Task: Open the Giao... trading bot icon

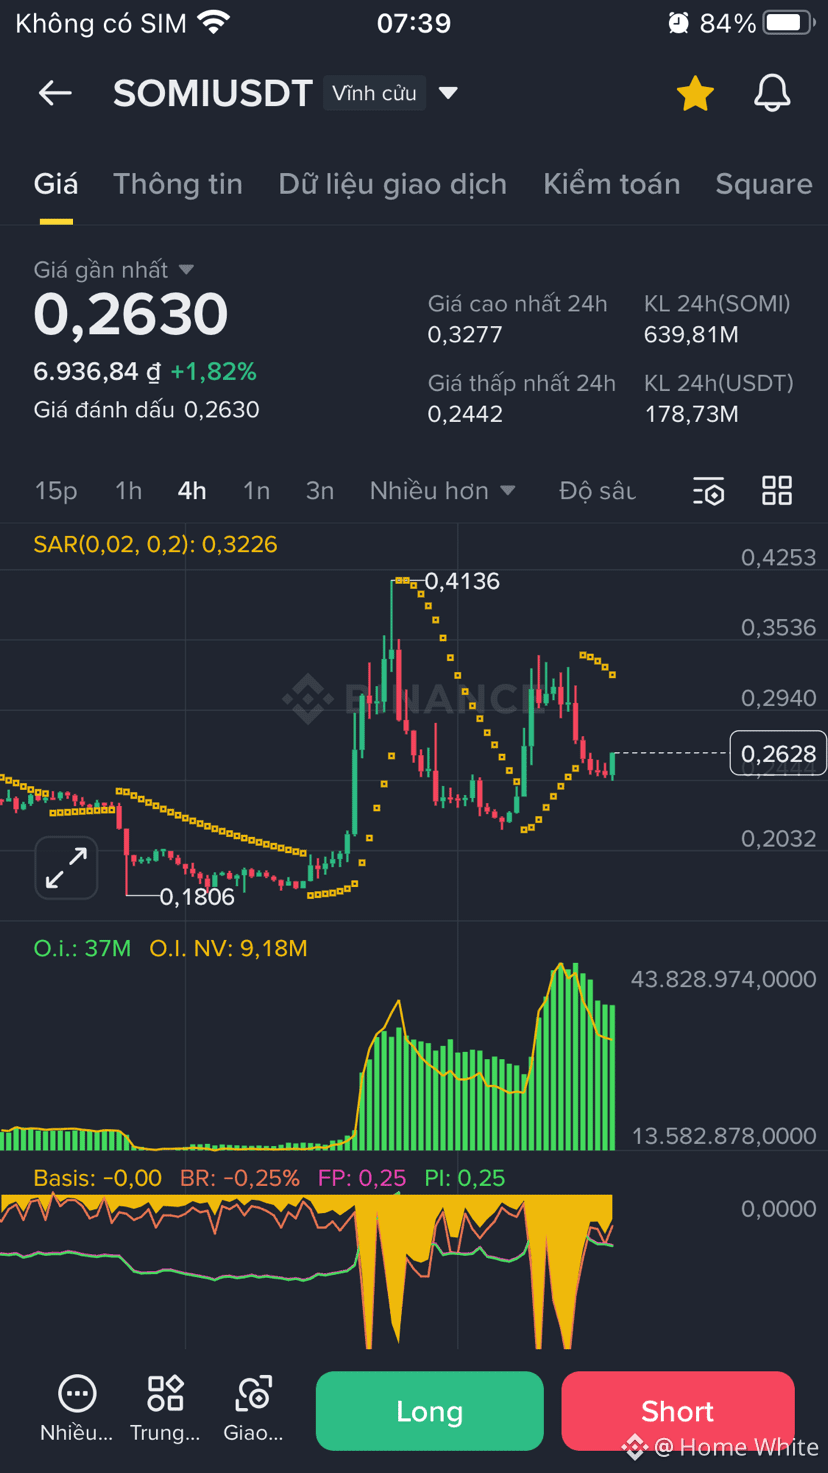Action: pos(253,1408)
